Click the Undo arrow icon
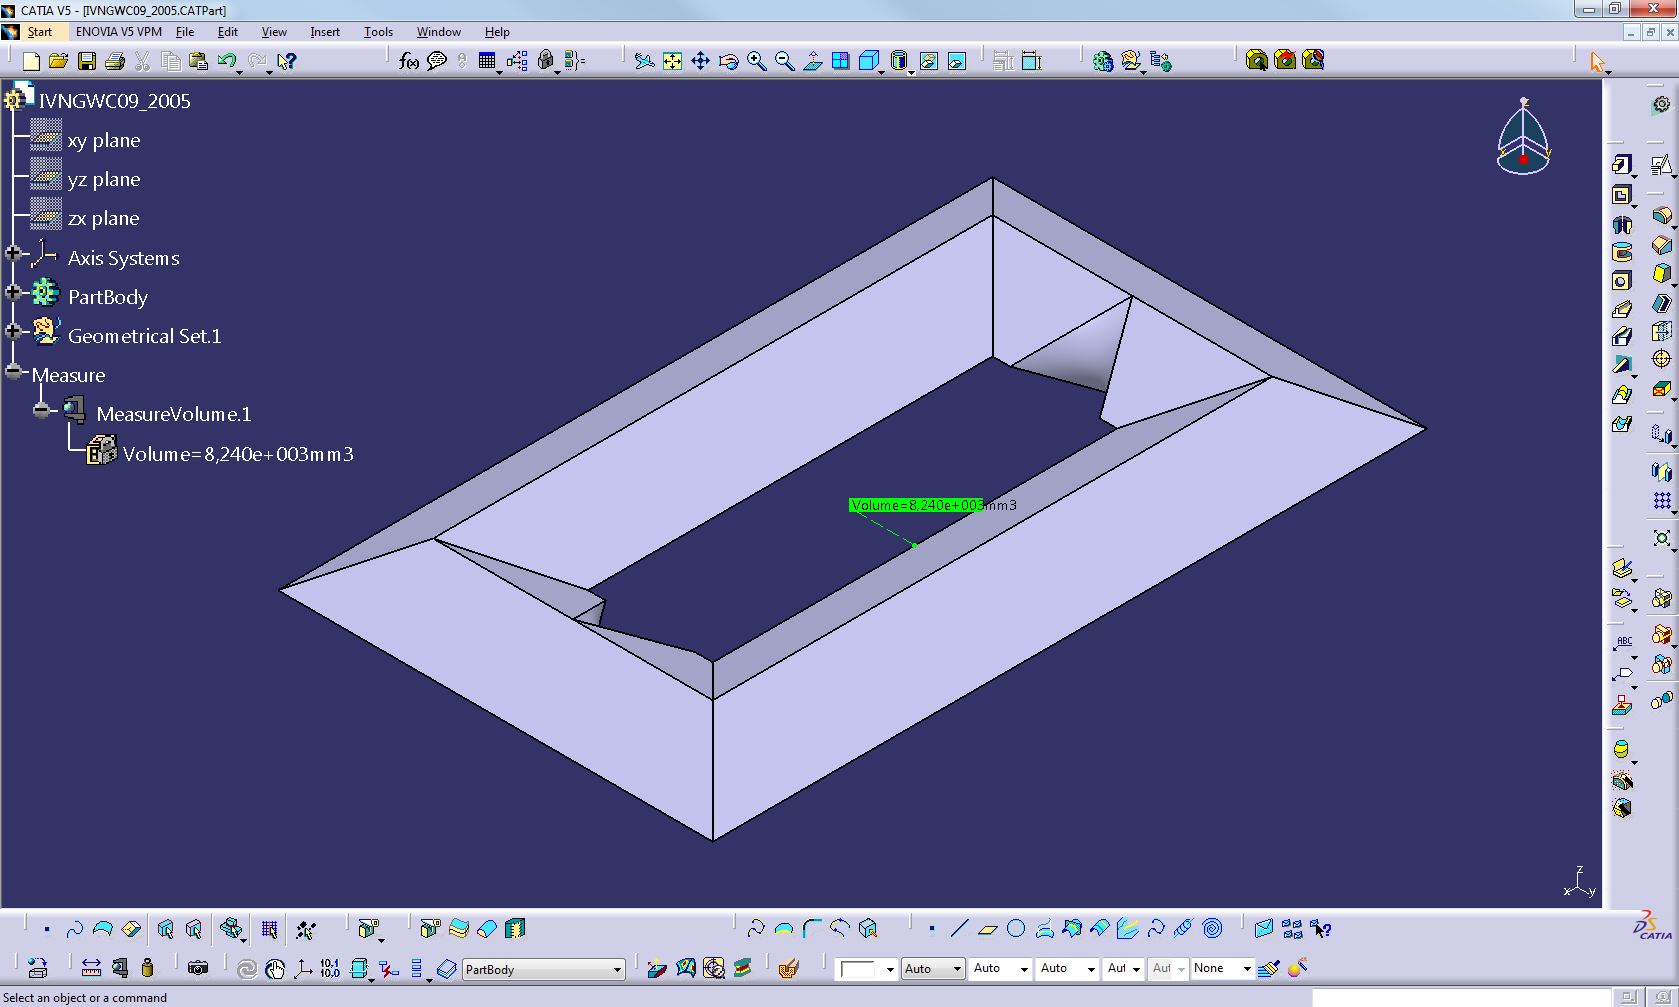Viewport: 1679px width, 1007px height. pyautogui.click(x=227, y=61)
